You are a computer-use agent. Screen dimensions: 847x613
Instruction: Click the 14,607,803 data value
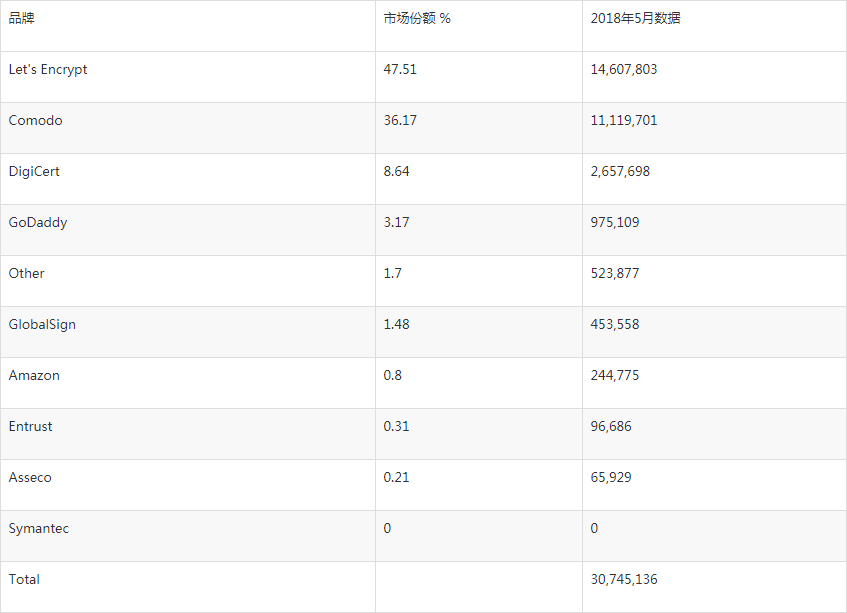click(x=624, y=70)
